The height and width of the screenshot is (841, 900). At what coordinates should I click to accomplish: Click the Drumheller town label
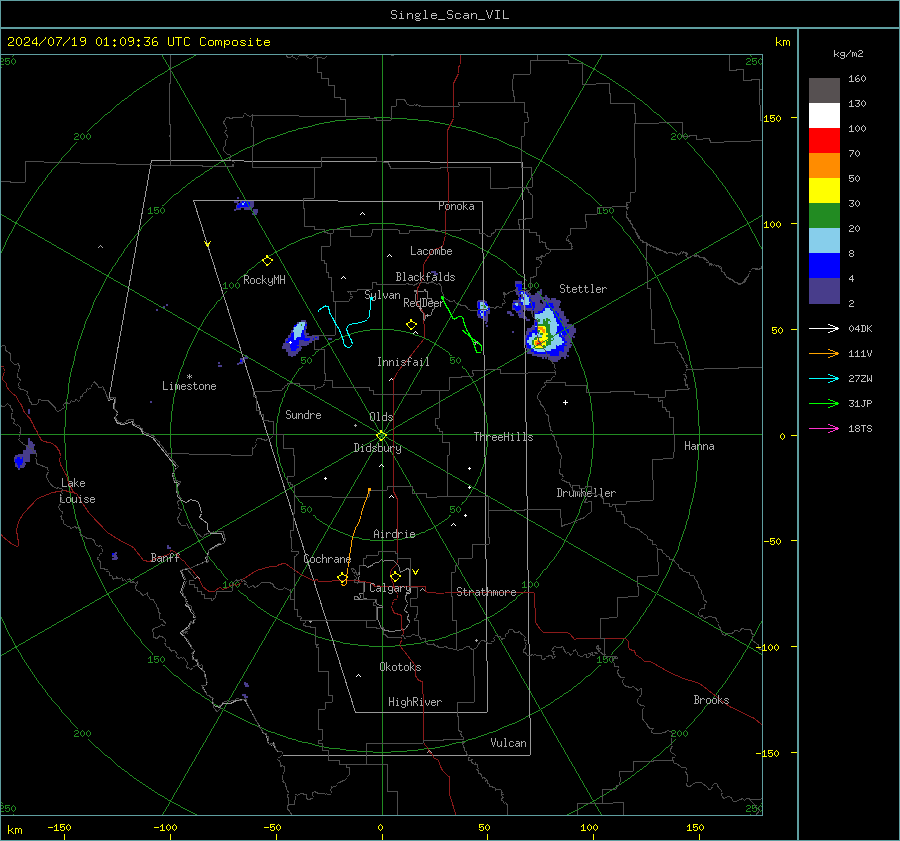[586, 493]
